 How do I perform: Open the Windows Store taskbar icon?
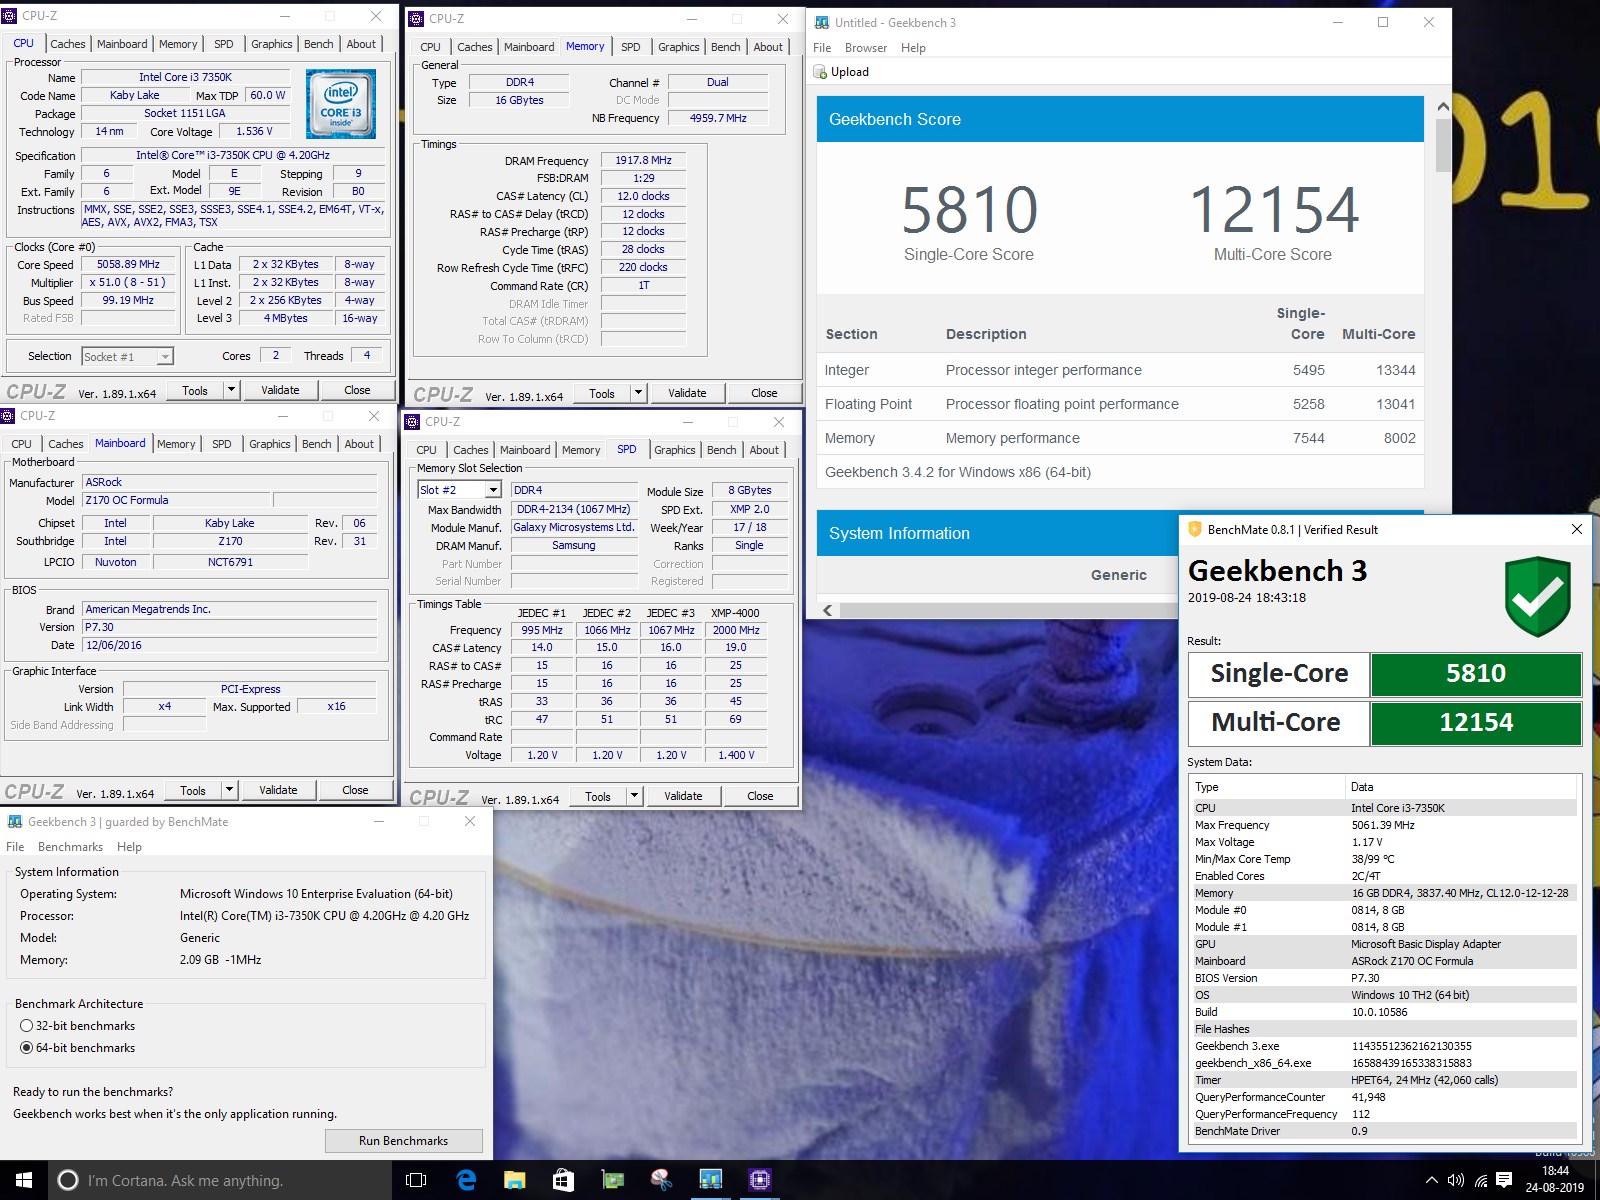(563, 1180)
